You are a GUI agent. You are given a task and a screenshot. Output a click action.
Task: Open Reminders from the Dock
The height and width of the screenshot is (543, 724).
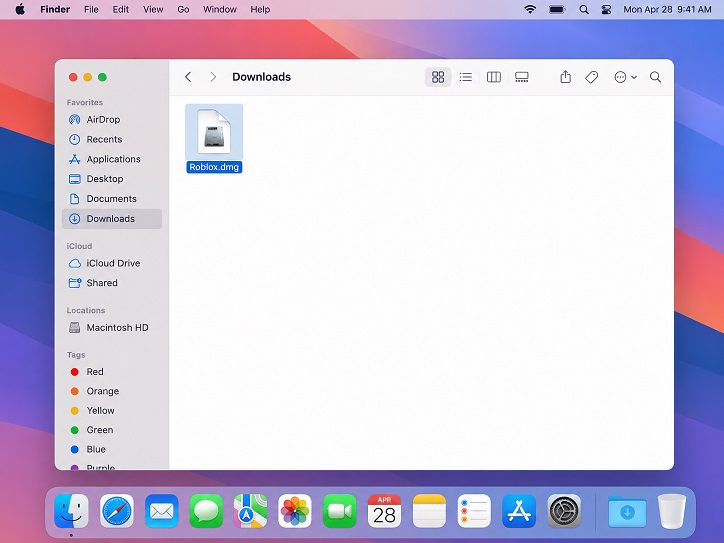[474, 511]
